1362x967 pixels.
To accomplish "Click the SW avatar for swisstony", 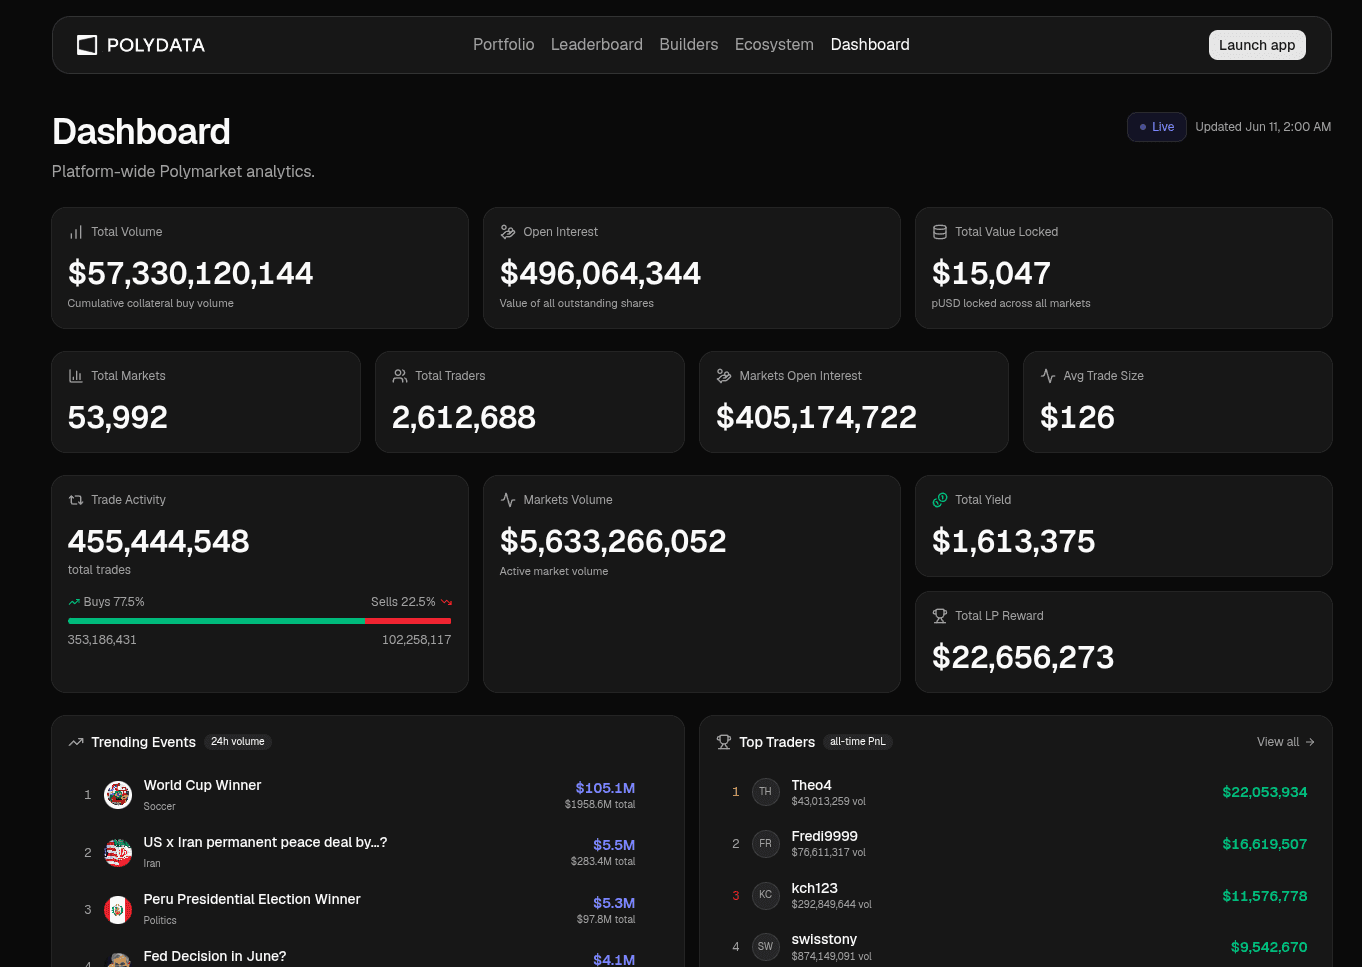I will (765, 947).
